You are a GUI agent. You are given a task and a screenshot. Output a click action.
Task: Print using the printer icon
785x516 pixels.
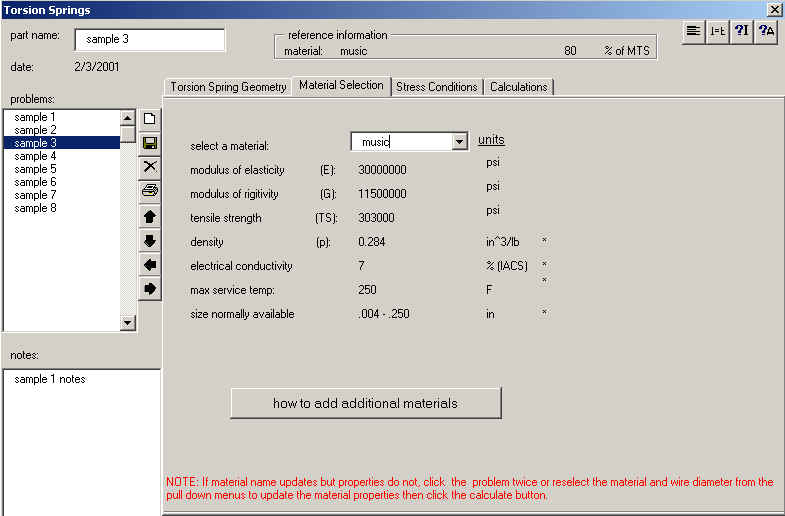tap(150, 191)
